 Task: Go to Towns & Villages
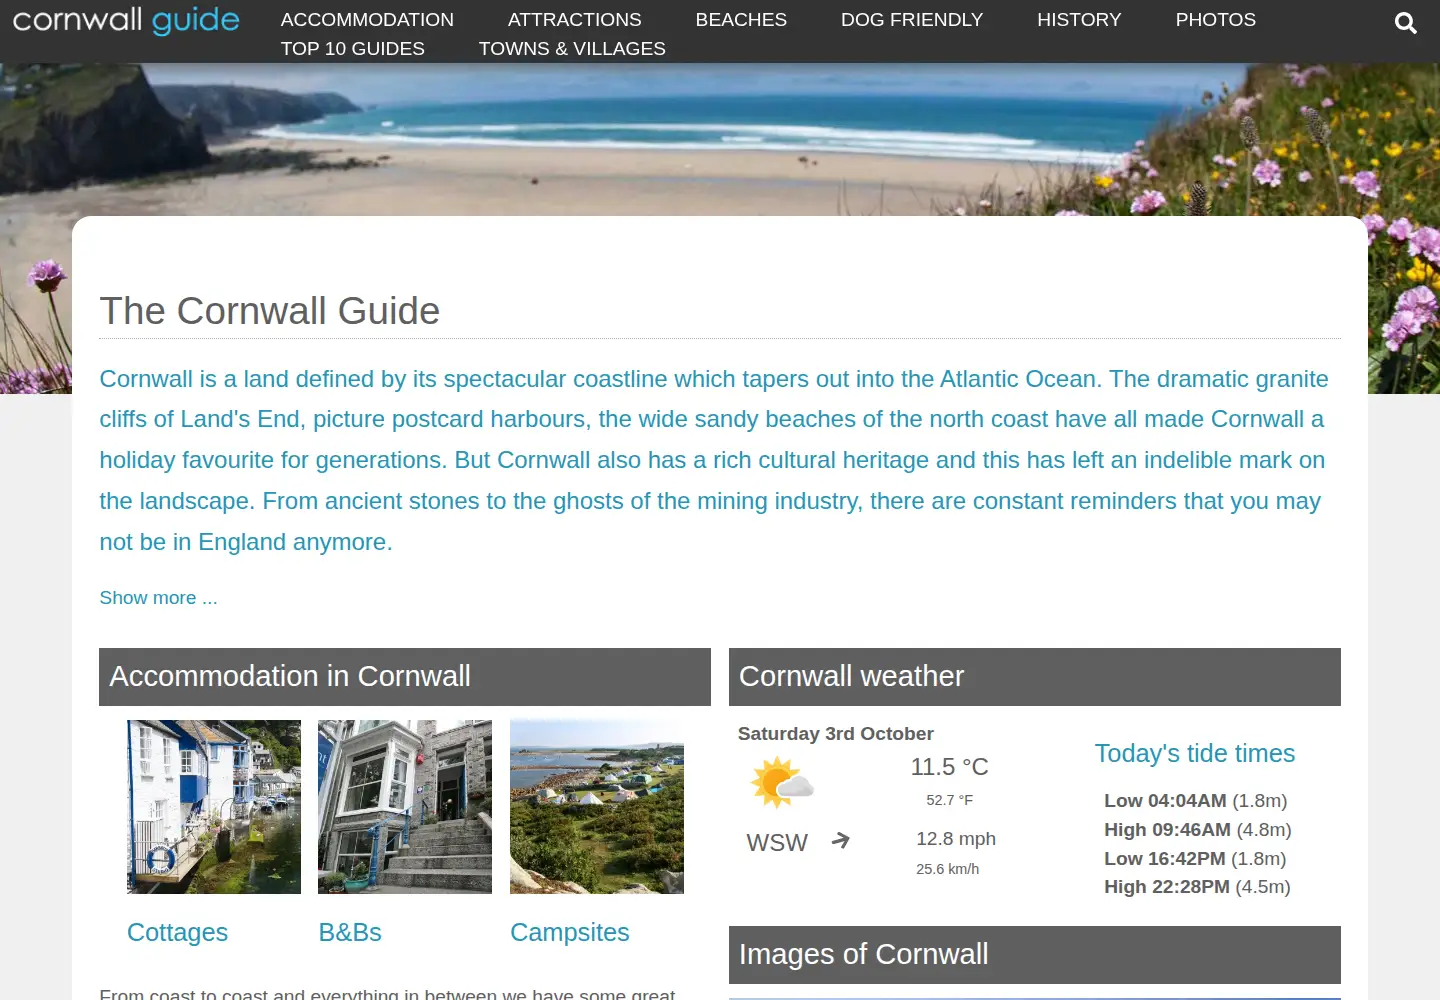coord(572,49)
